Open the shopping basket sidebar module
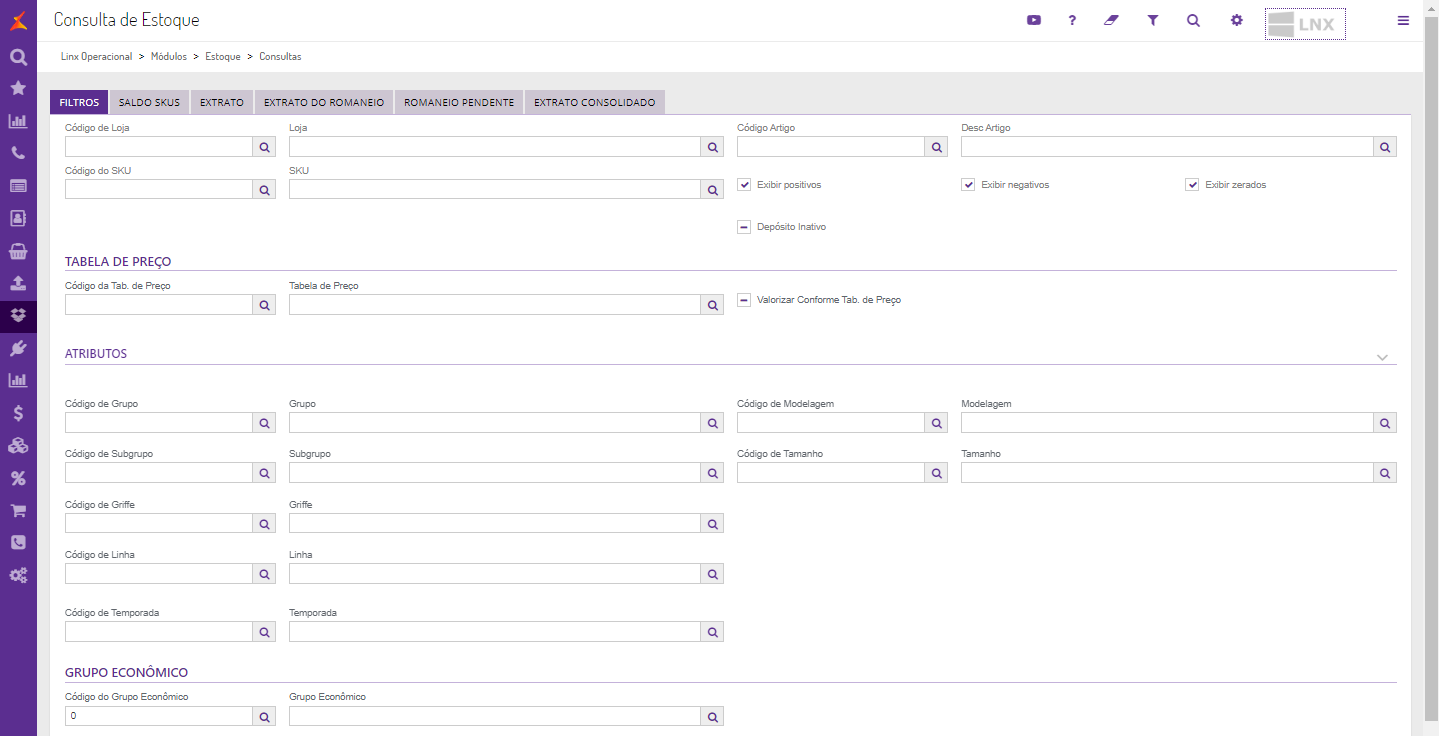Viewport: 1439px width, 736px height. (x=18, y=250)
